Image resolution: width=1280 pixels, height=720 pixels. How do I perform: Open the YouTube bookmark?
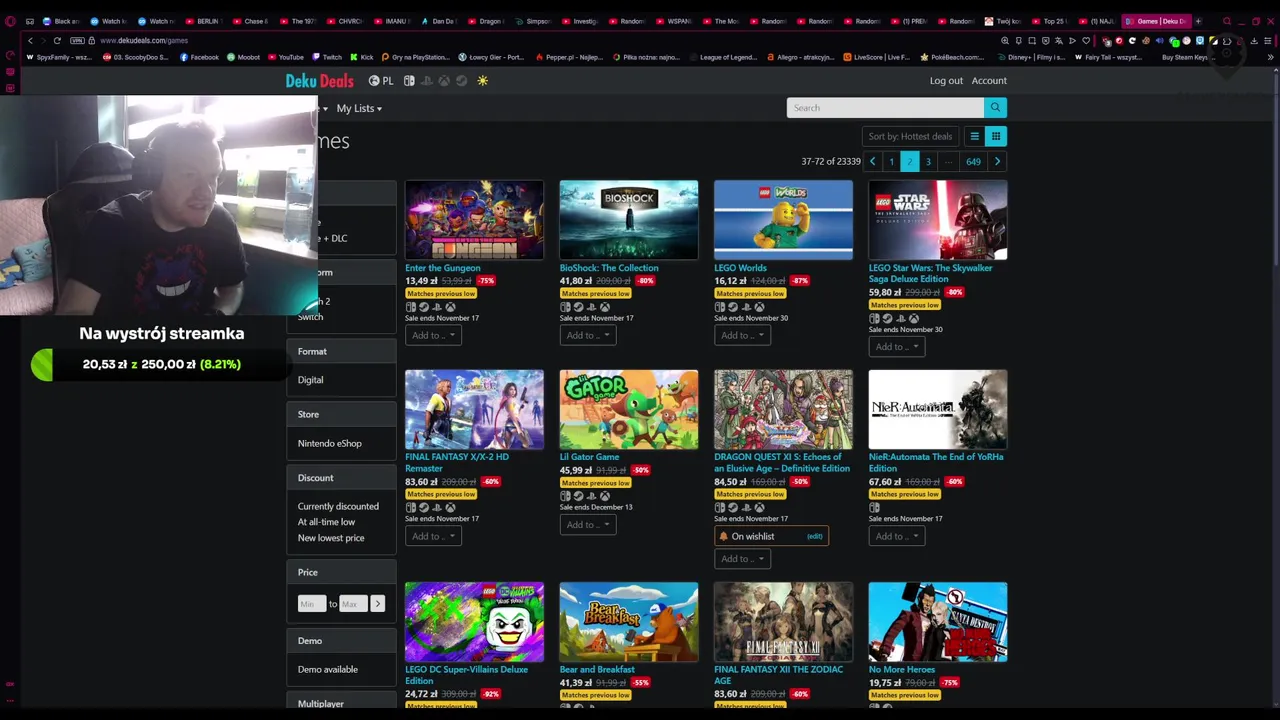coord(286,57)
